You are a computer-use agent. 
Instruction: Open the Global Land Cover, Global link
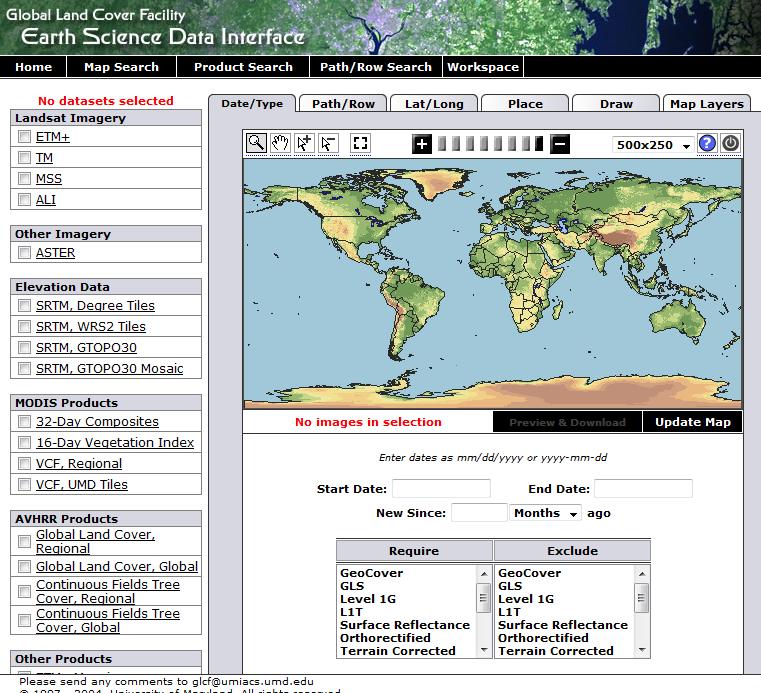(117, 566)
